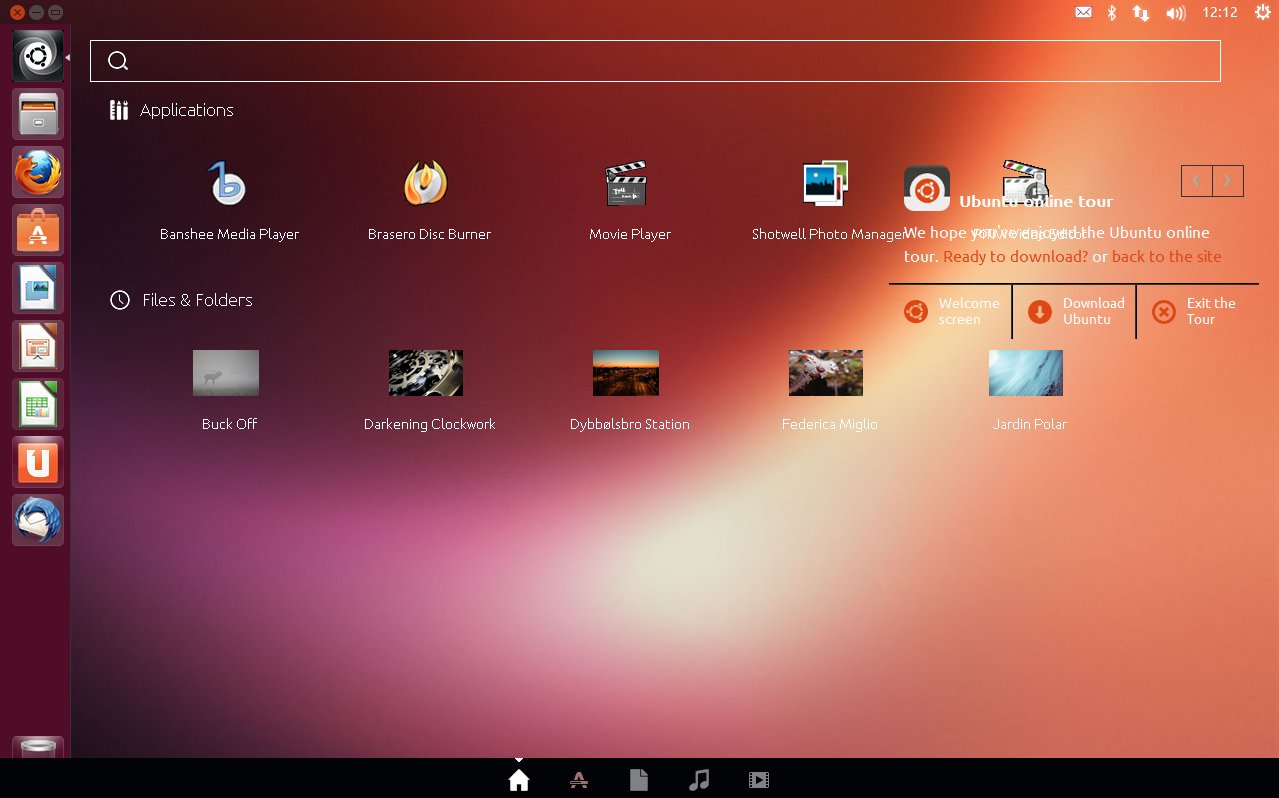Open the sound volume indicator menu
1279x798 pixels.
[1176, 13]
